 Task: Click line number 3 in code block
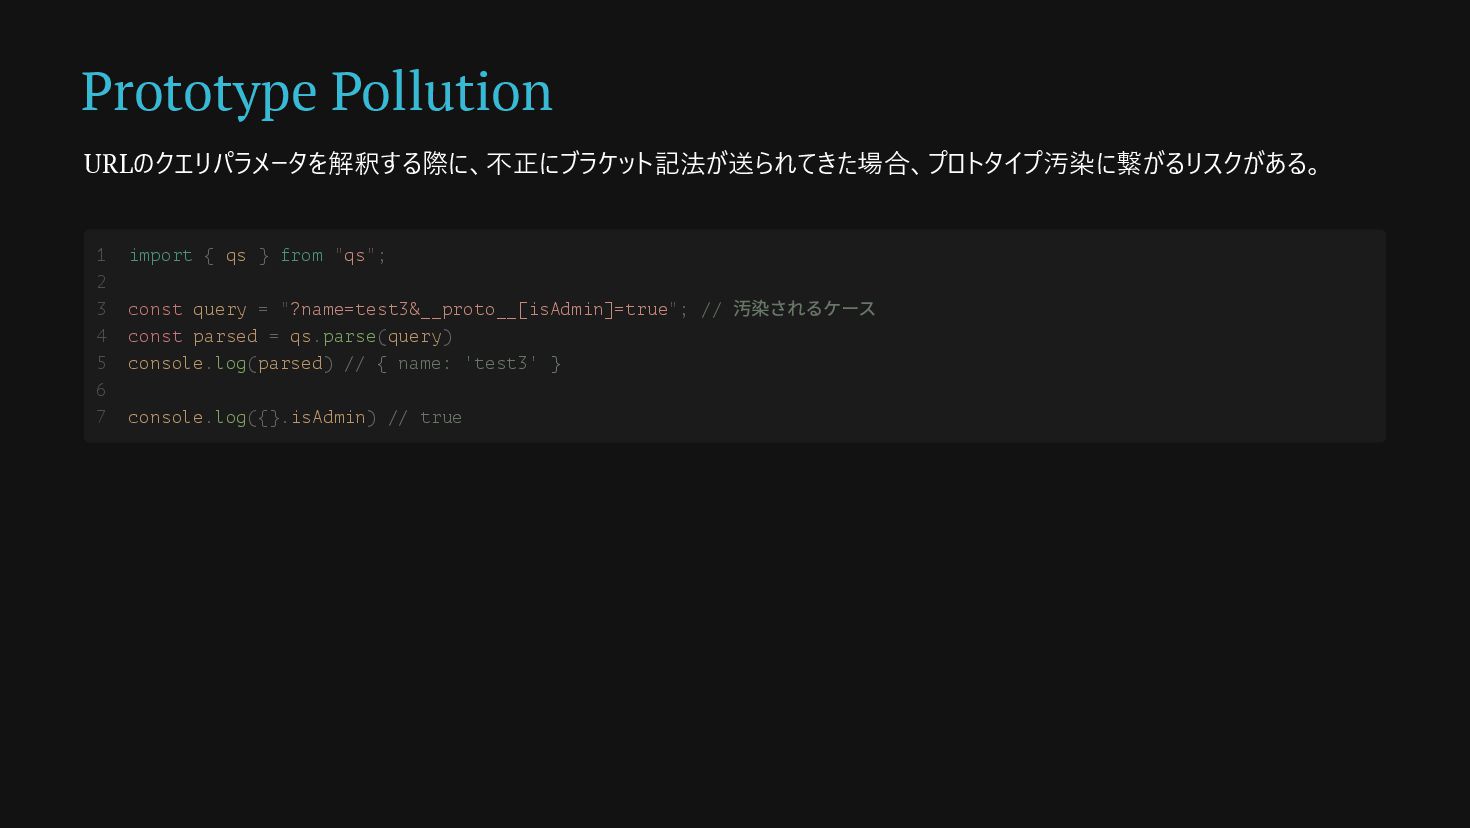101,309
